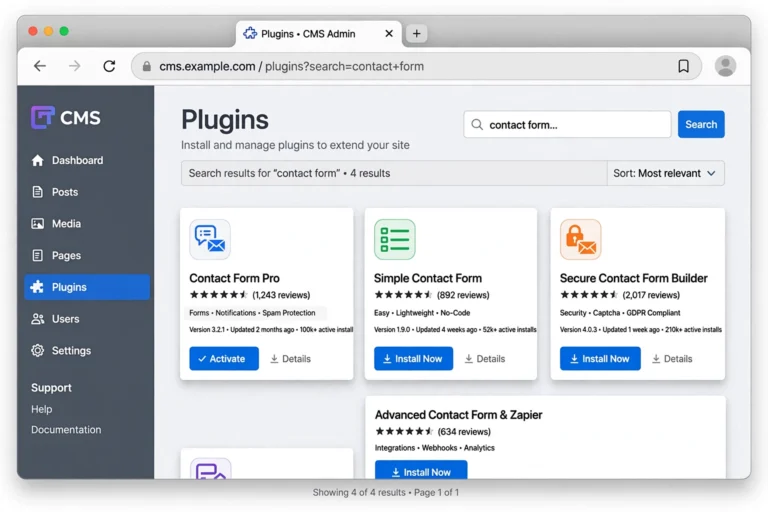Screen dimensions: 768x512
Task: Click the Dashboard home icon
Action: click(38, 160)
